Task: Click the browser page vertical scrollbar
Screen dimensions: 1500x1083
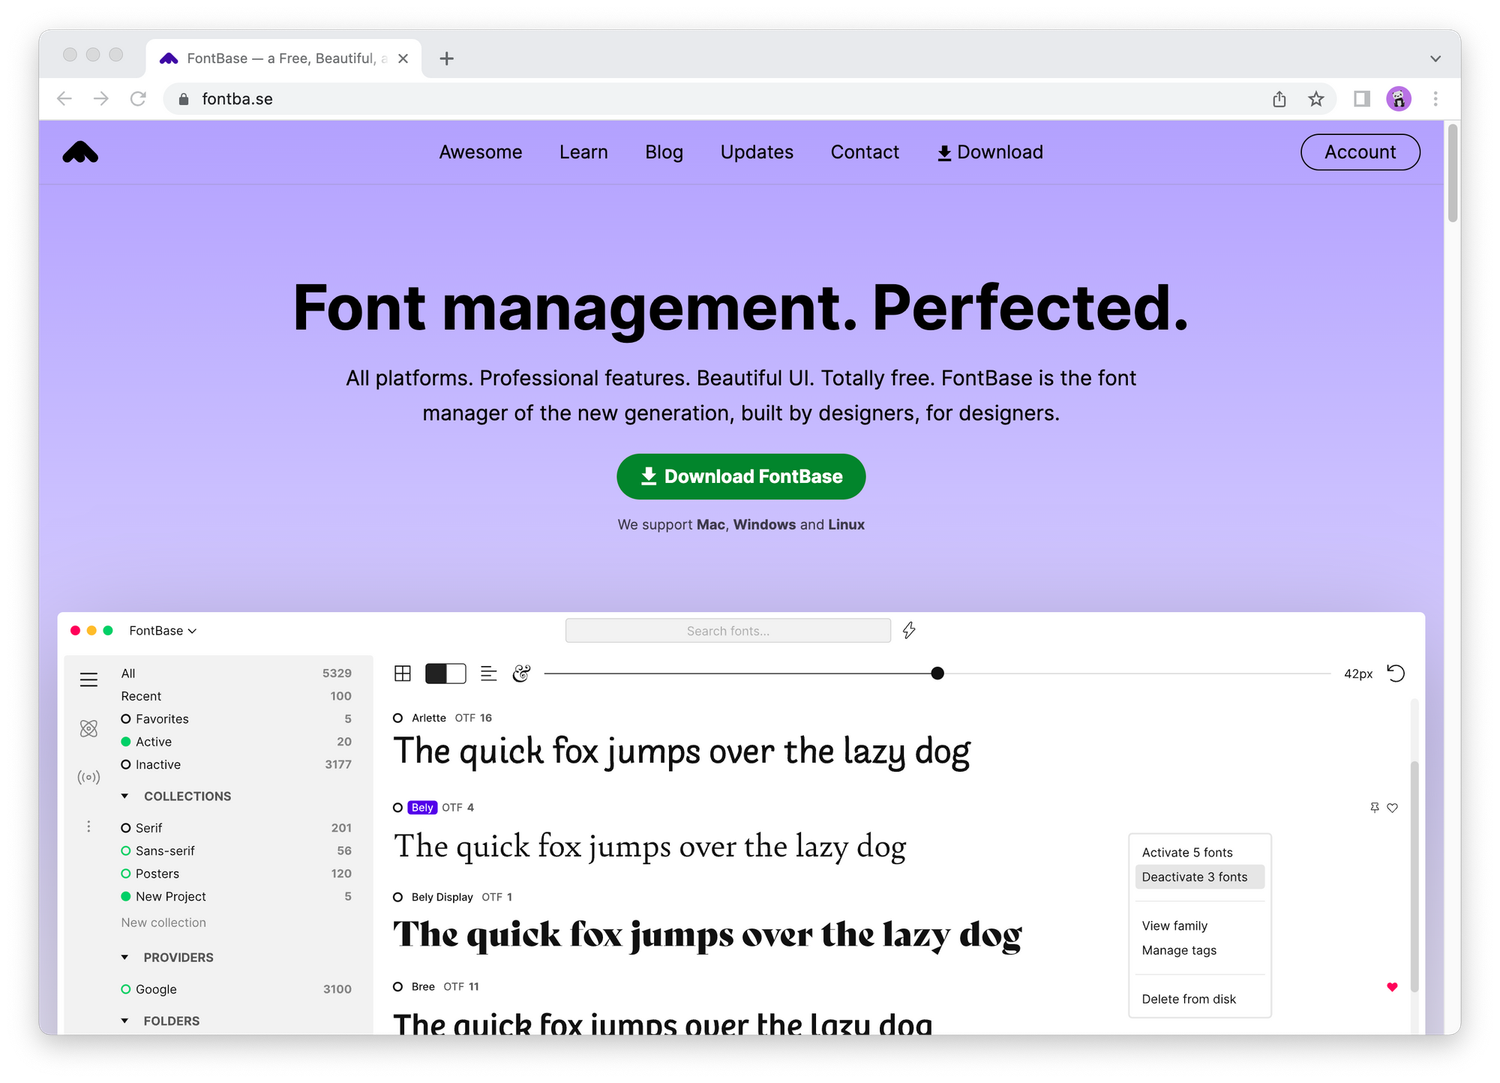Action: (x=1453, y=174)
